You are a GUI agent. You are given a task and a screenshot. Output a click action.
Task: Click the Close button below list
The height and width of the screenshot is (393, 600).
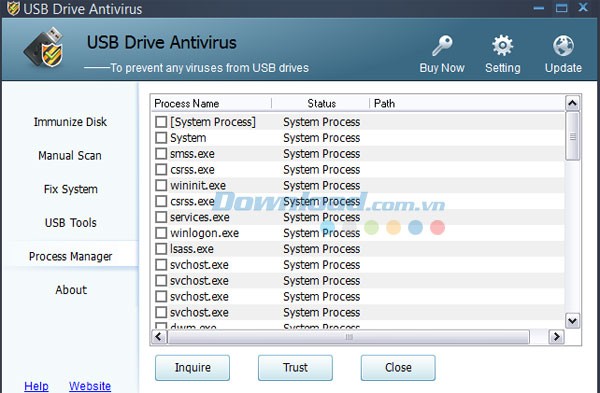398,368
